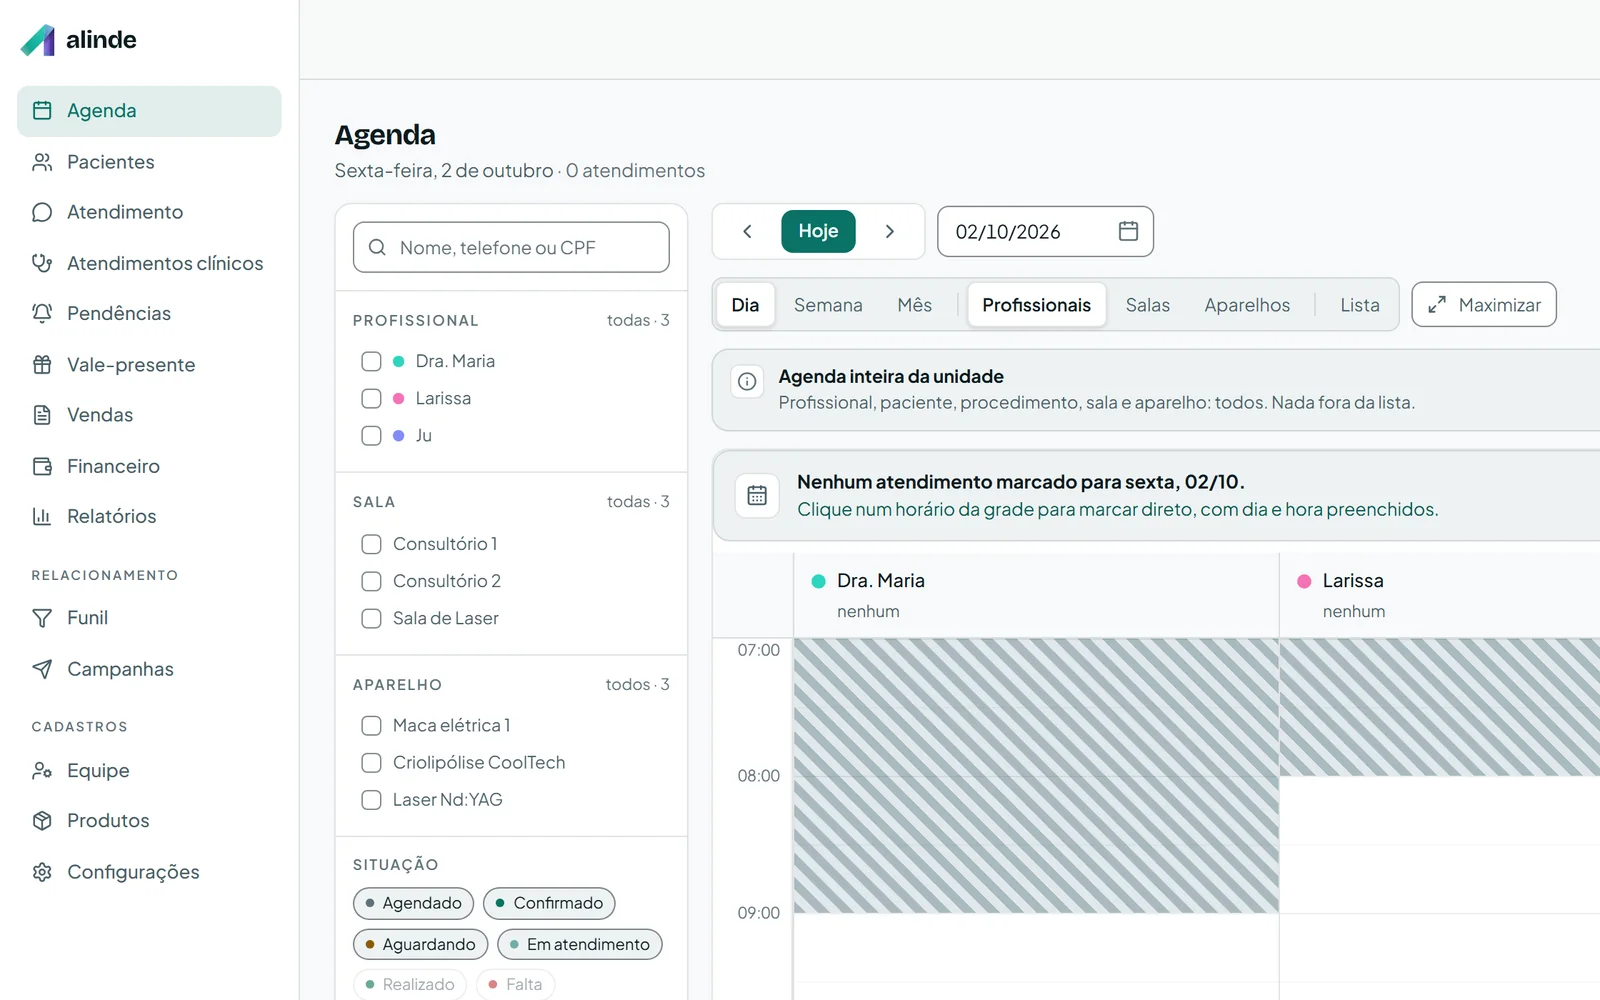The height and width of the screenshot is (1000, 1600).
Task: Go to the next day arrow
Action: point(889,231)
